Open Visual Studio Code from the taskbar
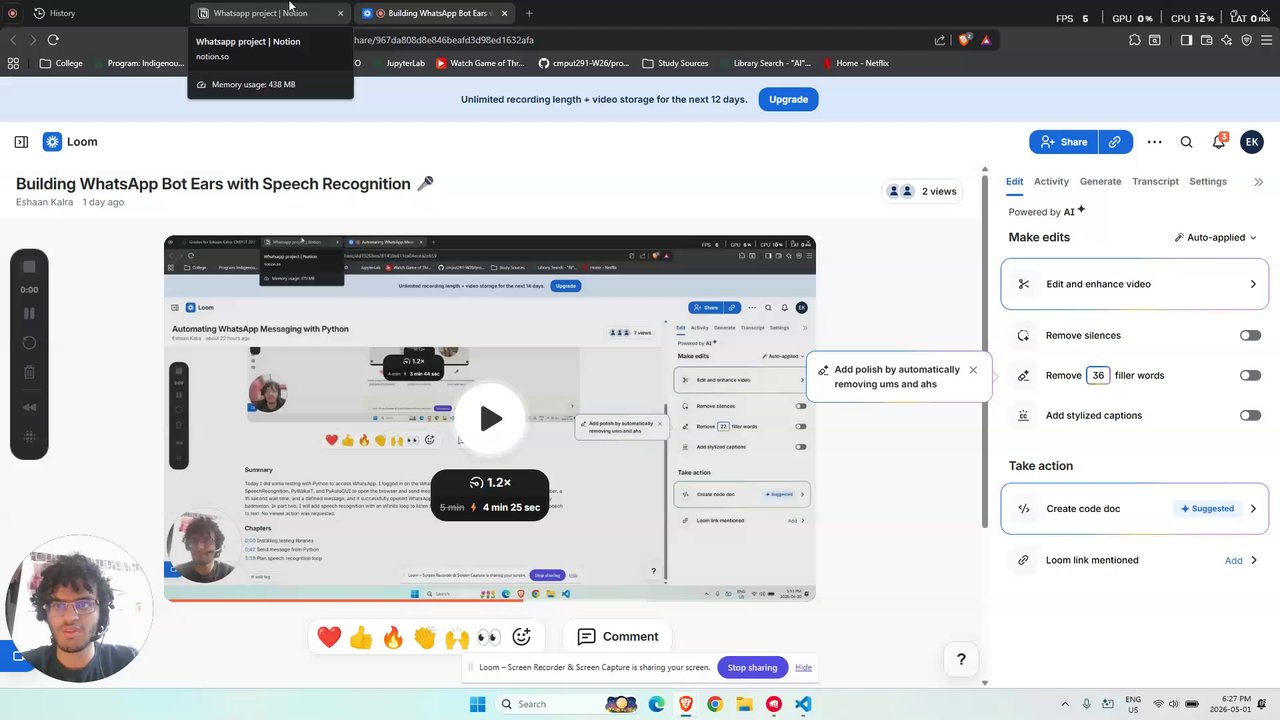The image size is (1280, 720). point(803,704)
